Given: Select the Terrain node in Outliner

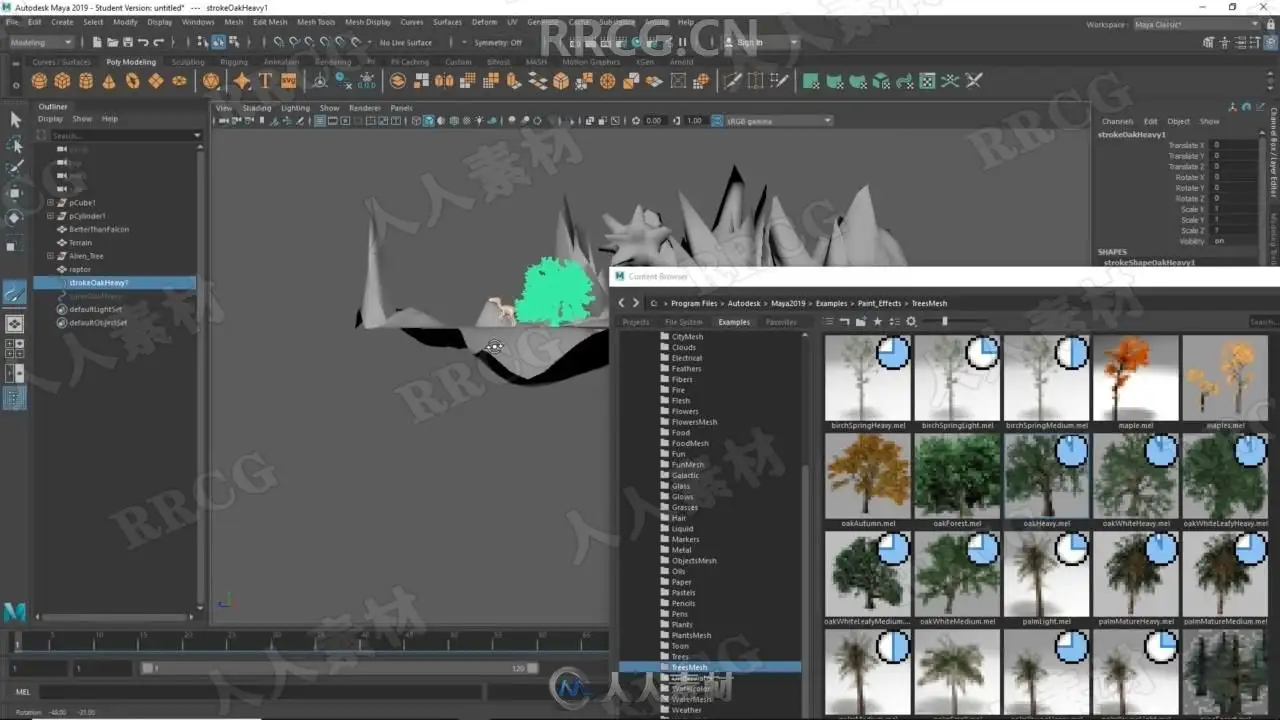Looking at the screenshot, I should (x=80, y=243).
